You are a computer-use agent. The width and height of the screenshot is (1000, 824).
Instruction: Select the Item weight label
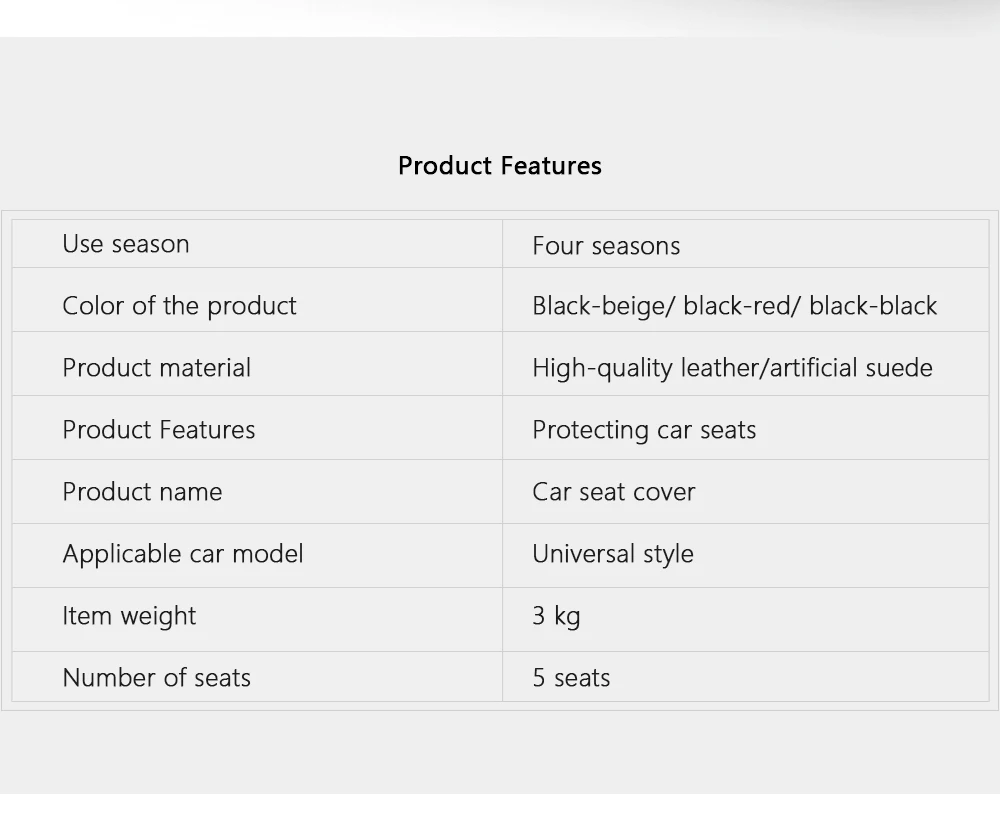pos(129,616)
